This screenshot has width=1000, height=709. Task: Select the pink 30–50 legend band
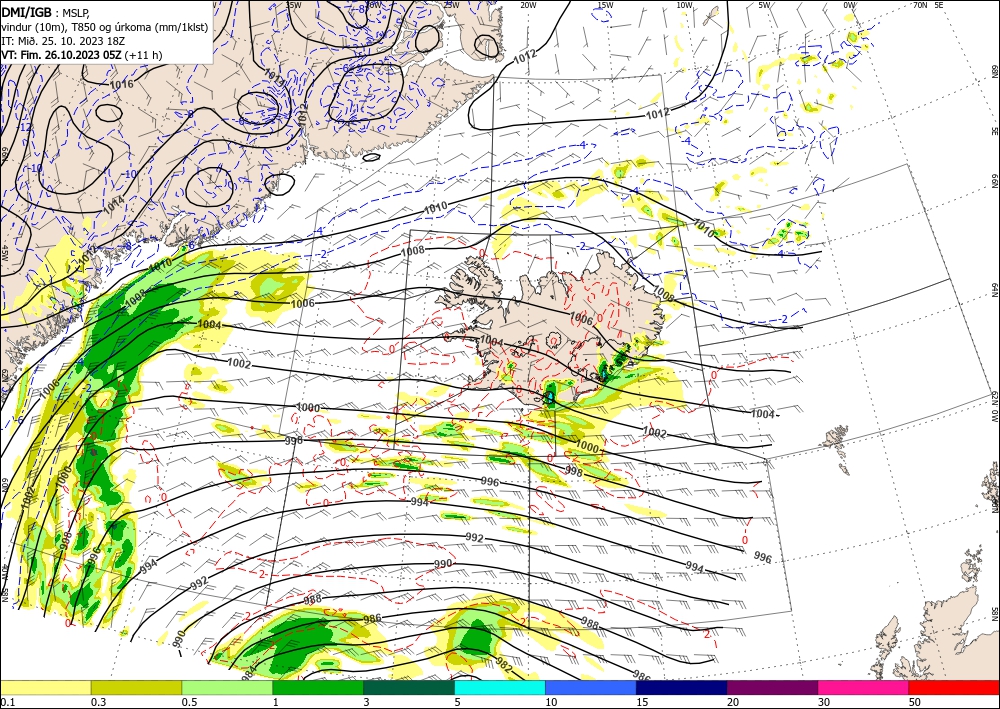pos(864,687)
